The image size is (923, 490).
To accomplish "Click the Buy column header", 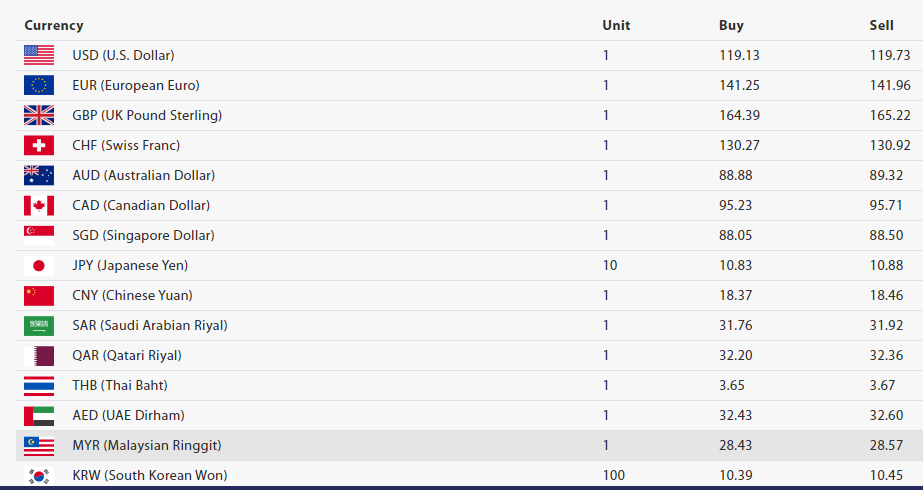I will tap(731, 25).
